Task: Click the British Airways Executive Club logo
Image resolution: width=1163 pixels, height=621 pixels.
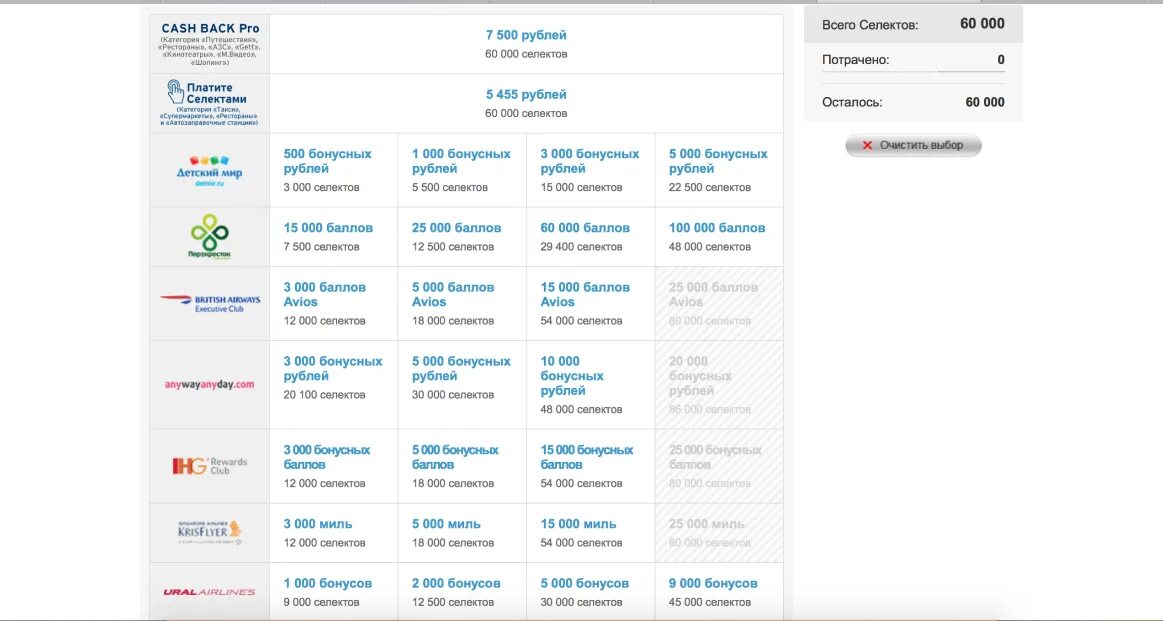Action: 210,303
